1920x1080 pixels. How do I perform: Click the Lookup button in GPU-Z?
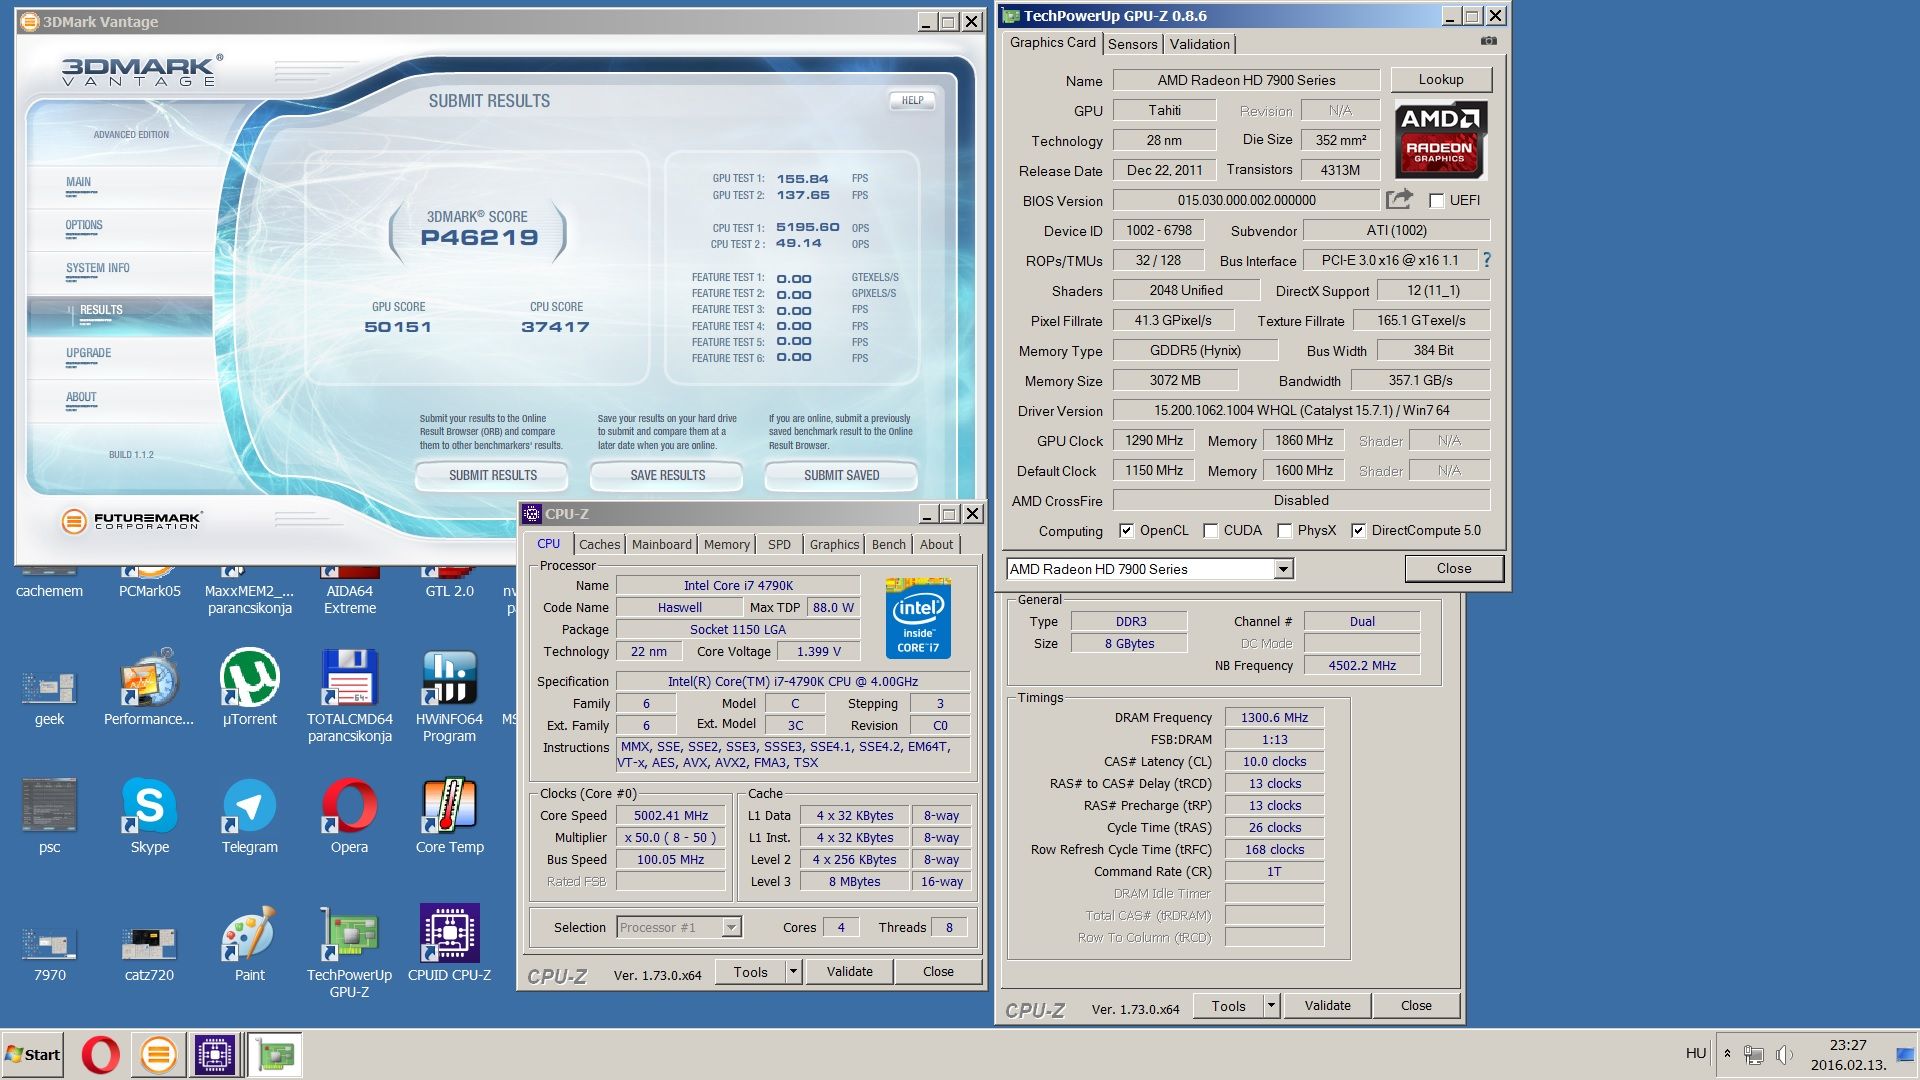point(1440,80)
